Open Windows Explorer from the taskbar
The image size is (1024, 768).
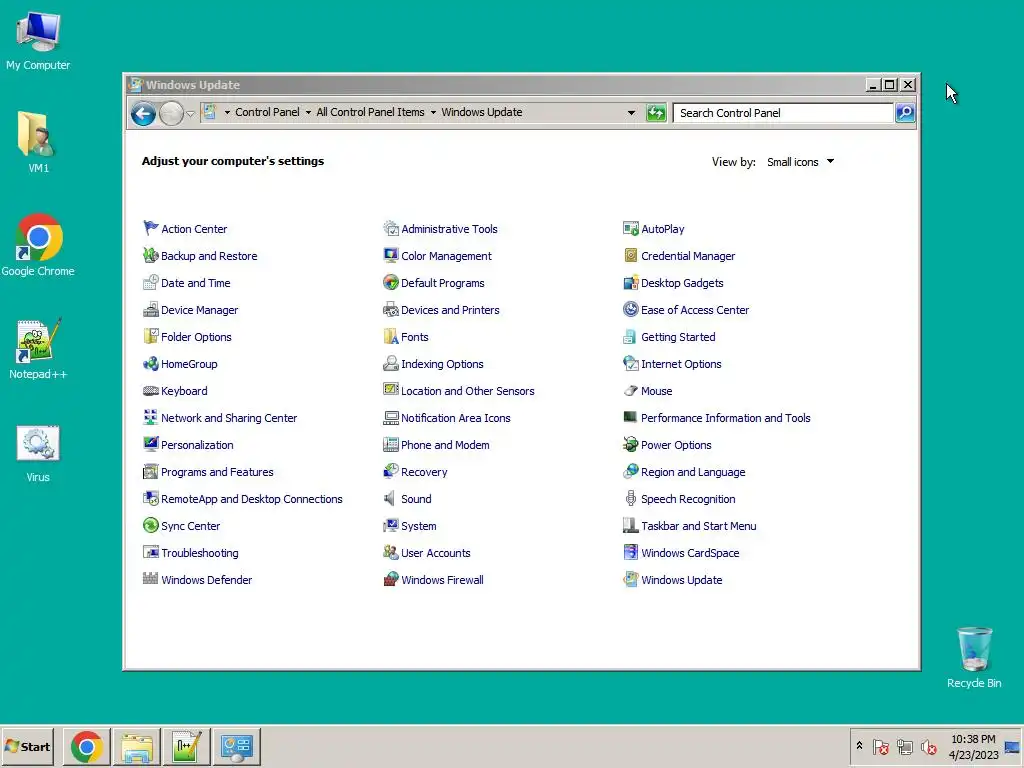coord(137,746)
